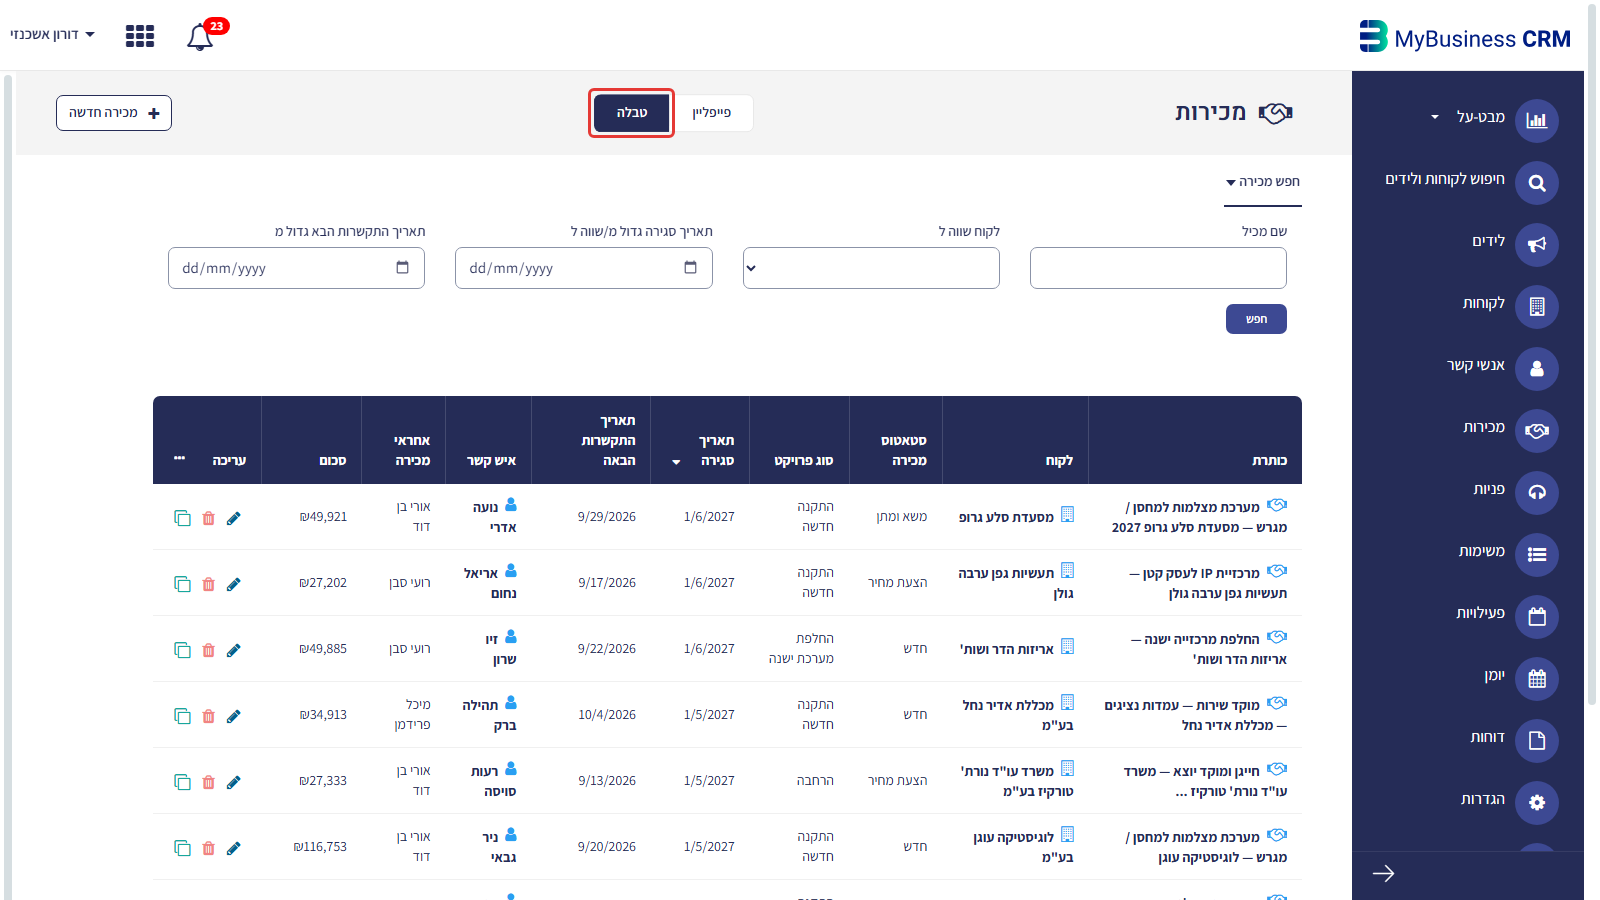Open contact נועה אדר in first row
This screenshot has width=1600, height=900.
pyautogui.click(x=495, y=517)
